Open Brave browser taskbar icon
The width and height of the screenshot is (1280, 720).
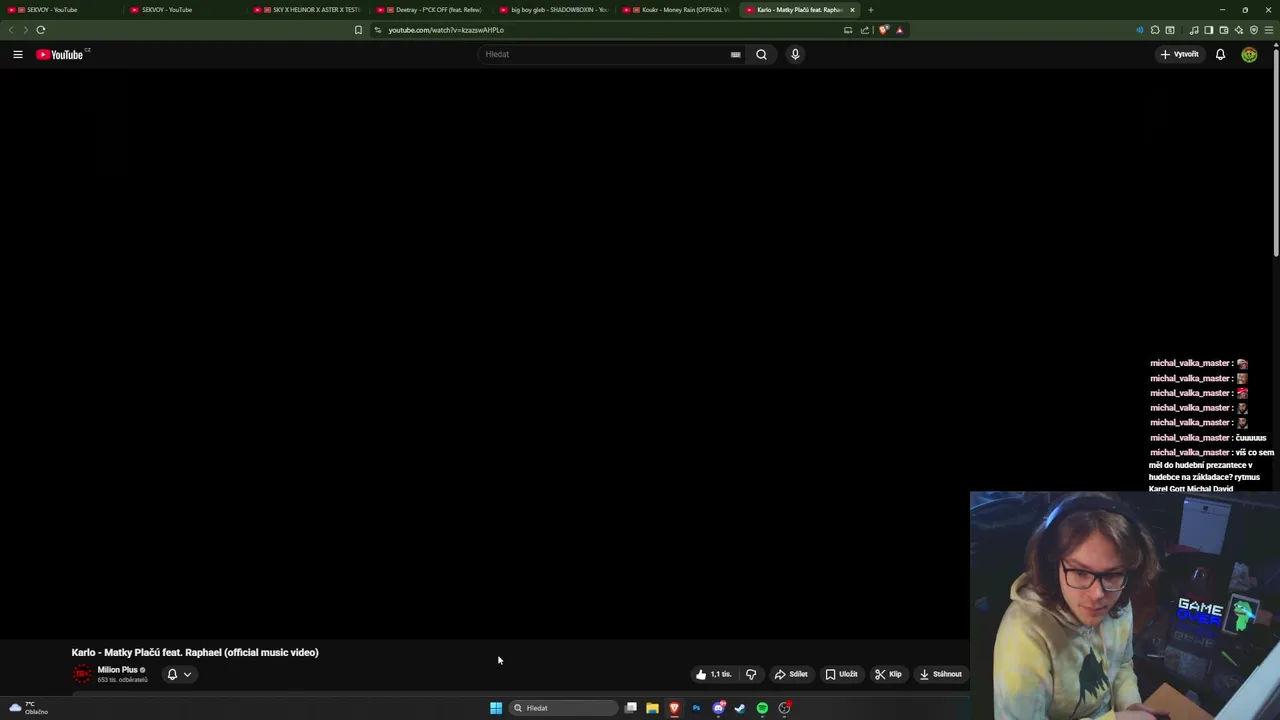tap(674, 708)
